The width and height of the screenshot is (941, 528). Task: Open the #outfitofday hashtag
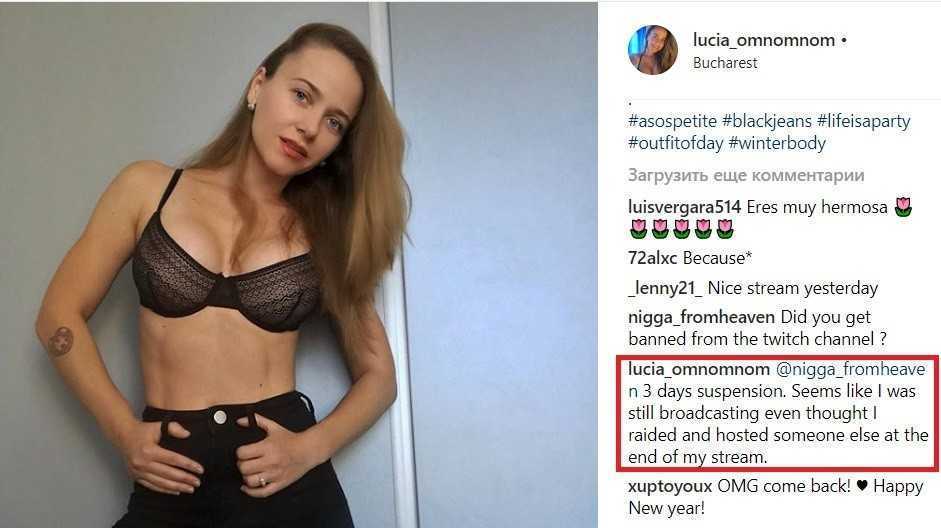pyautogui.click(x=675, y=143)
